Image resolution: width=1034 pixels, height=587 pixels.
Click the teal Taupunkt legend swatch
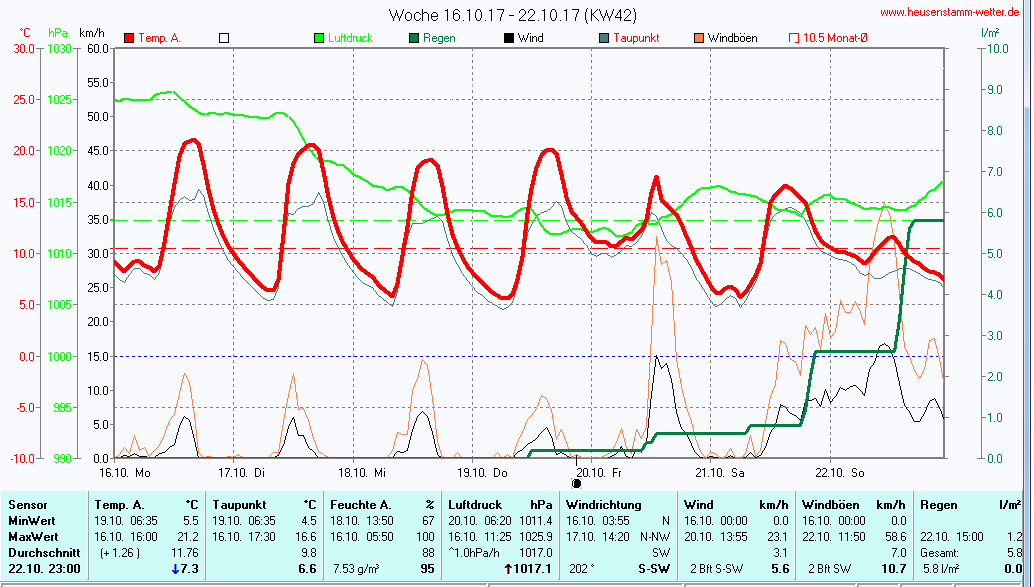coord(604,38)
